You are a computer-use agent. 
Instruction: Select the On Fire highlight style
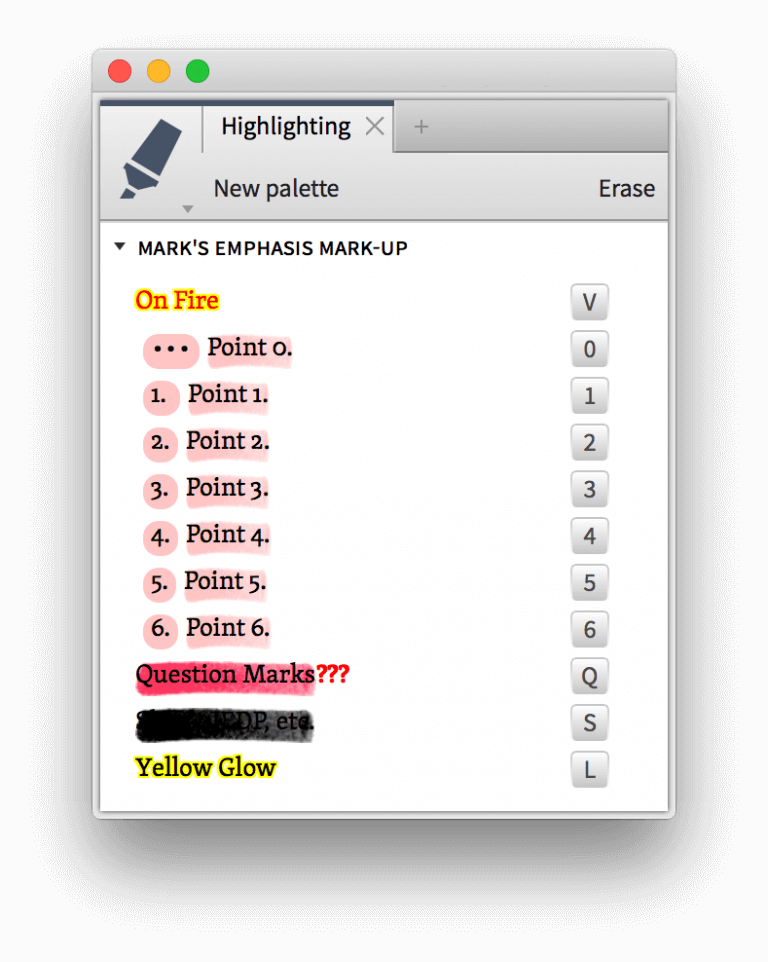point(177,300)
